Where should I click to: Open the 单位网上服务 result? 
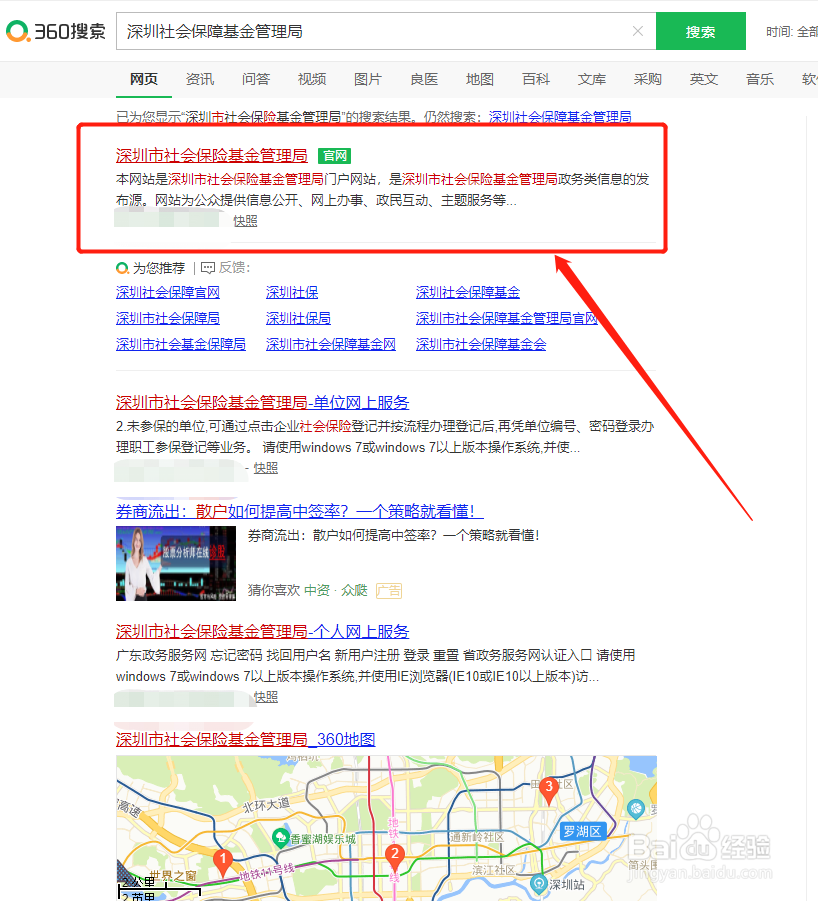[x=263, y=402]
